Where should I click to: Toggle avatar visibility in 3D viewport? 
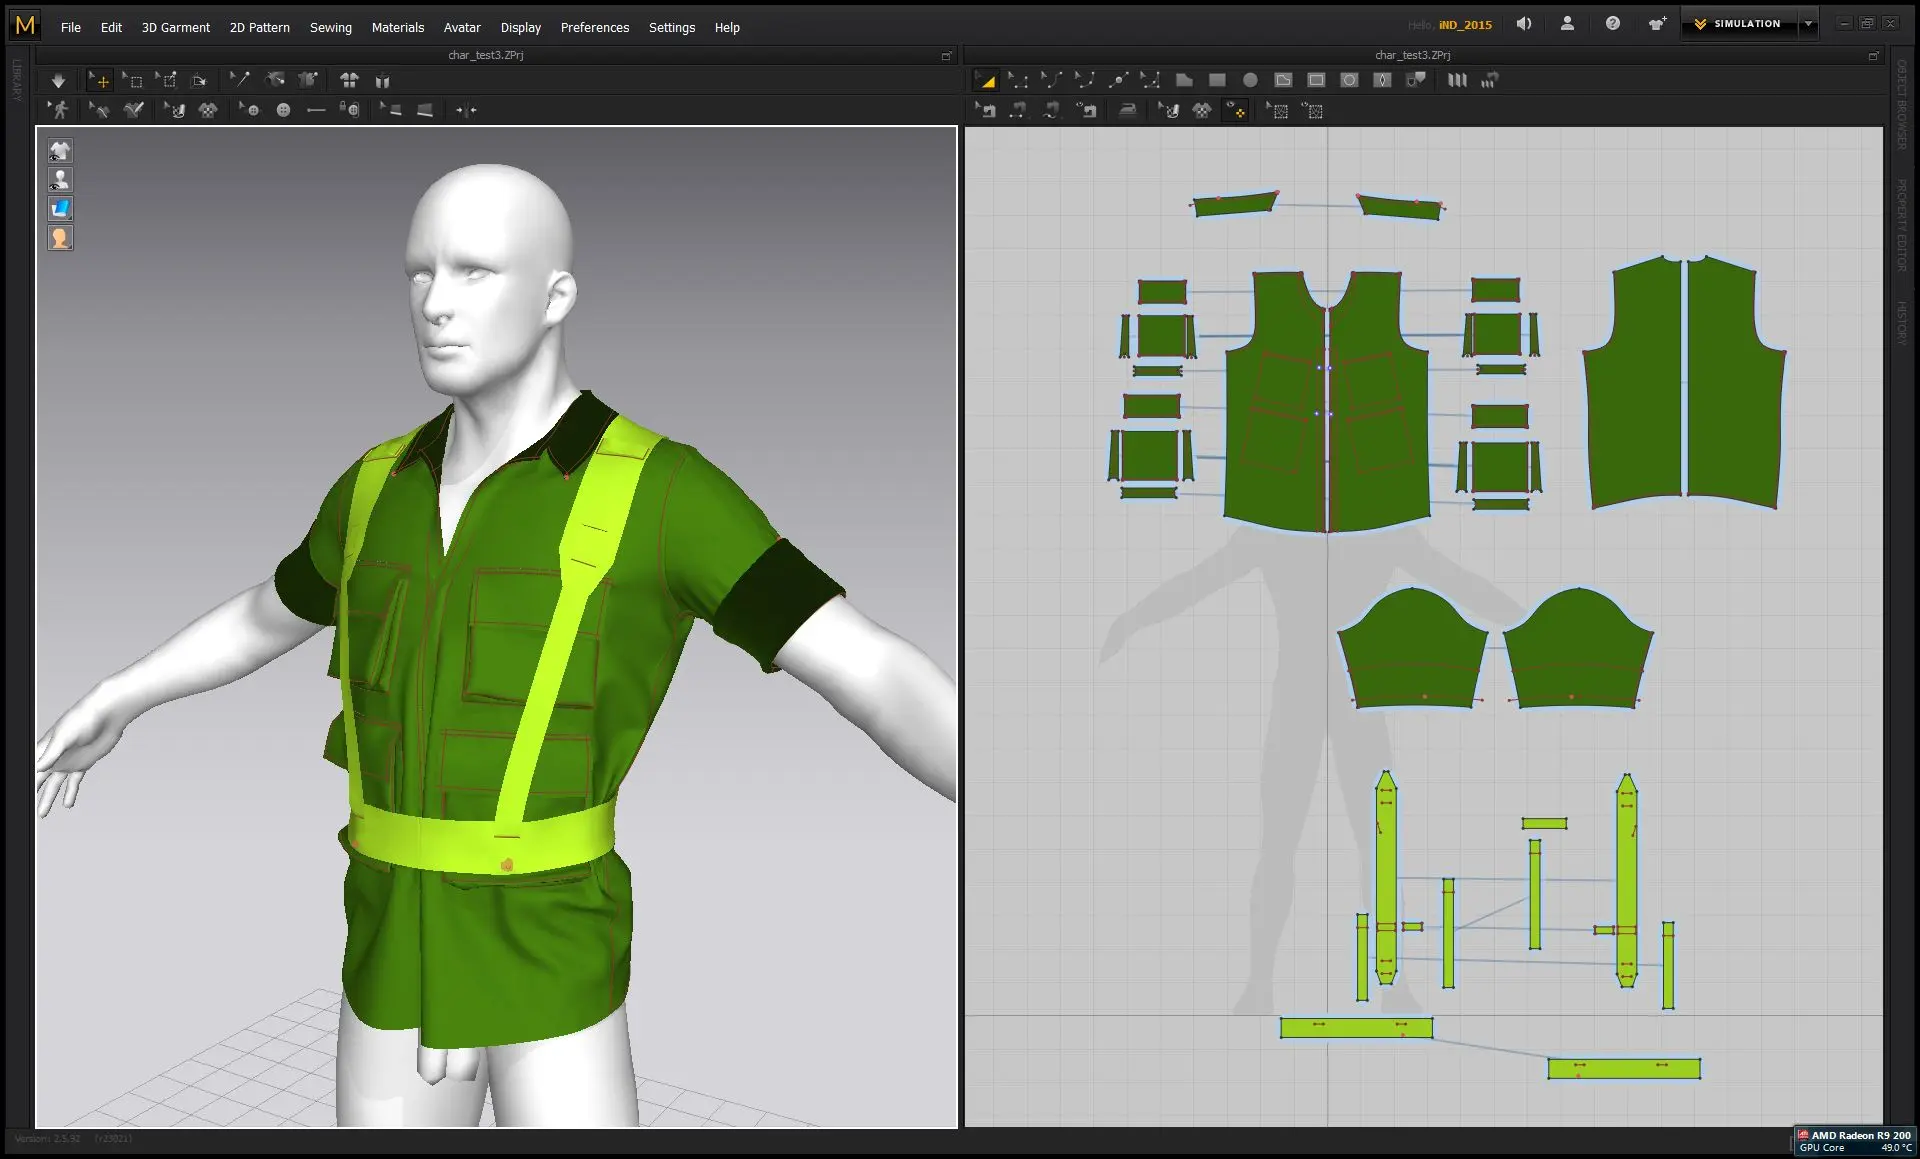tap(60, 180)
